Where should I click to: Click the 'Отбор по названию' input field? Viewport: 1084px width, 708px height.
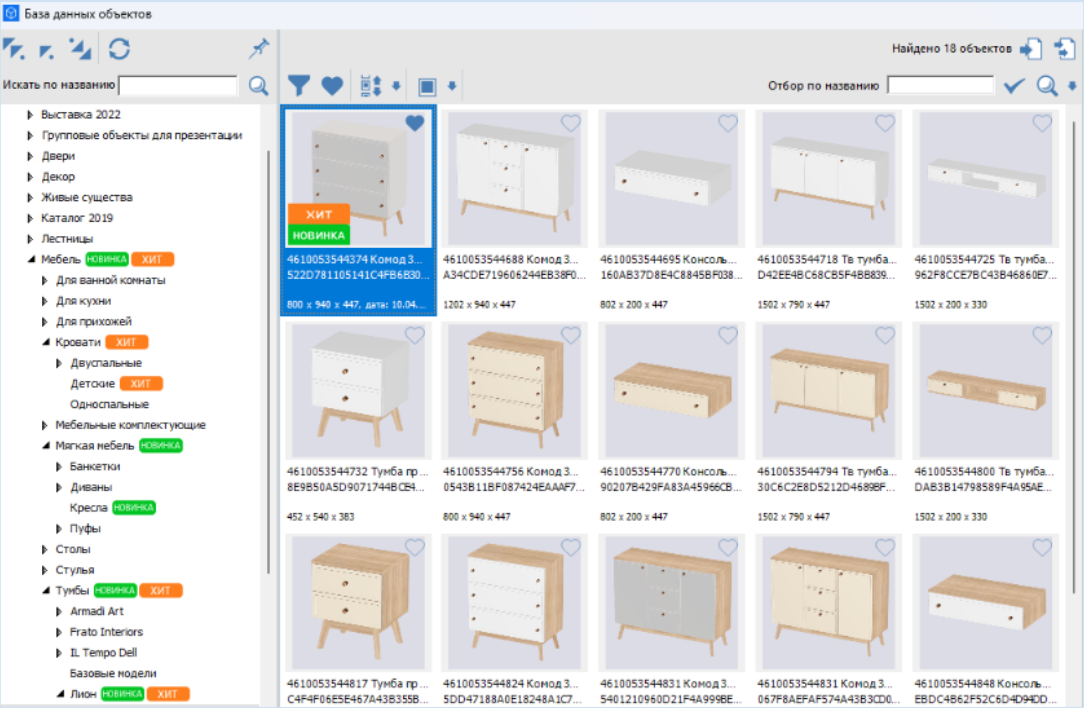click(940, 85)
